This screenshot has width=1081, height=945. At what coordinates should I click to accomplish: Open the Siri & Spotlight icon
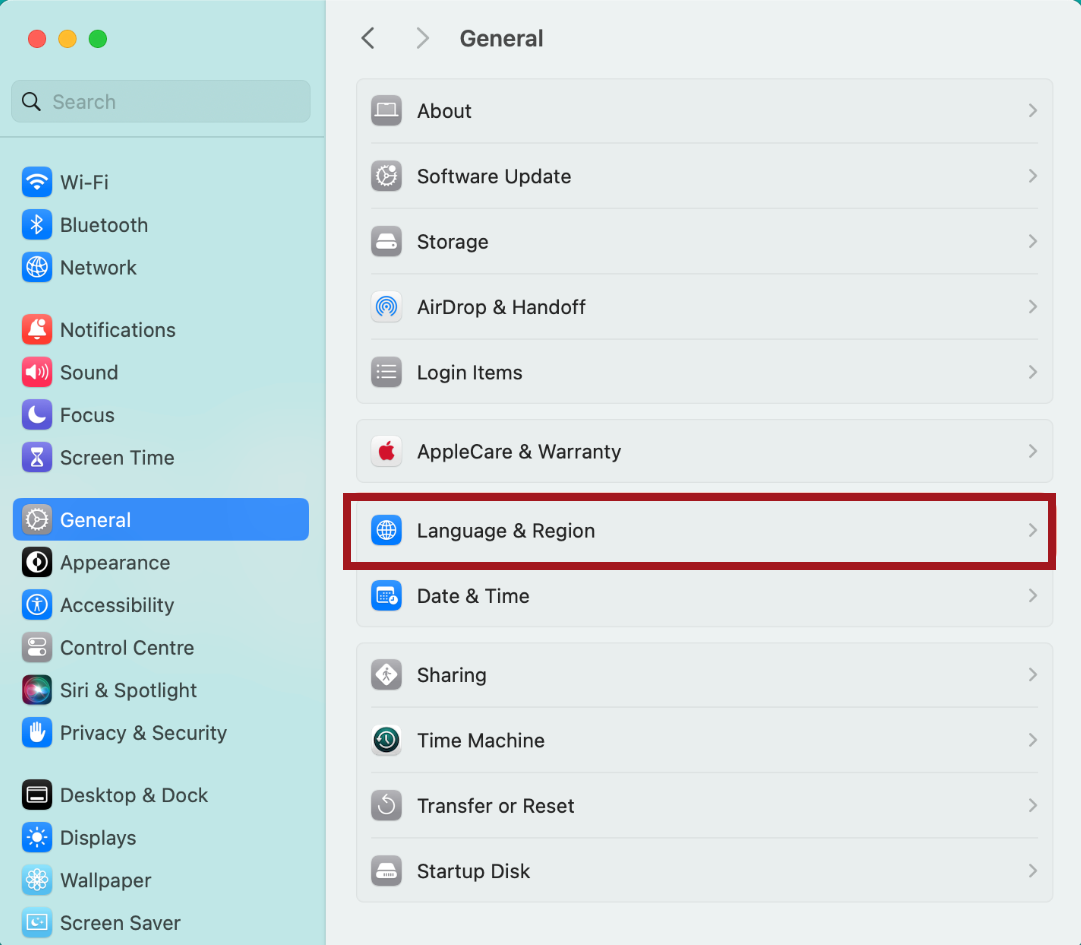click(x=37, y=690)
